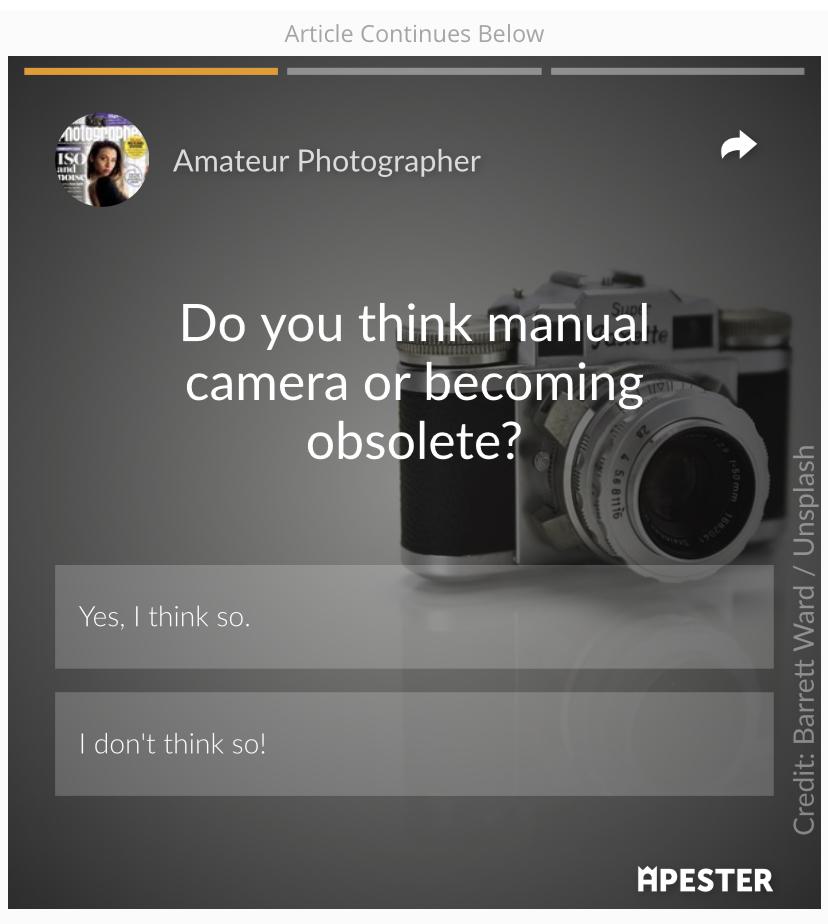This screenshot has height=924, width=828.
Task: Click the "Do you think manual camera" question text
Action: (414, 323)
